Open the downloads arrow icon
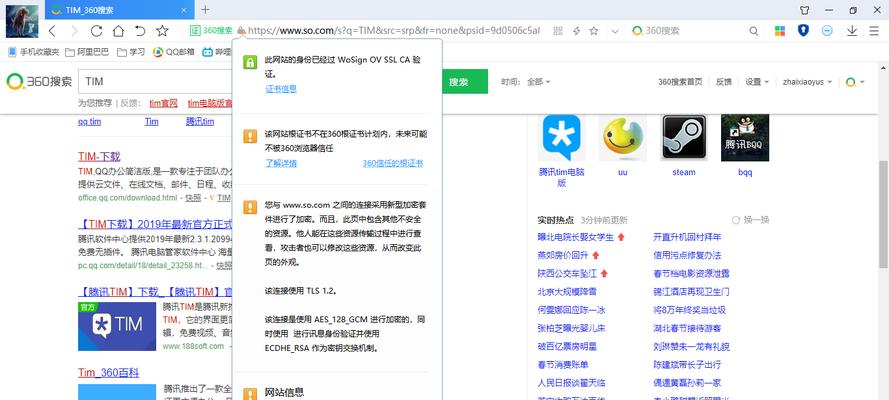 (x=852, y=31)
